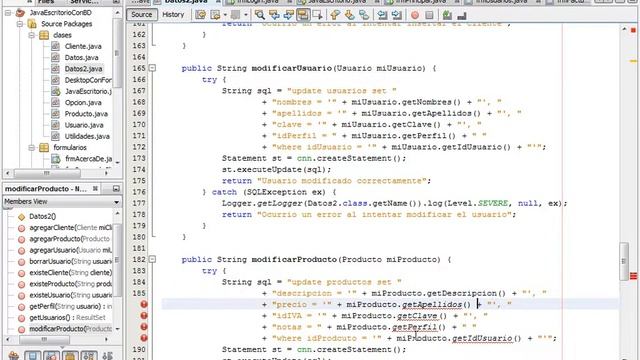Select Usuario.java in project tree

(x=84, y=125)
